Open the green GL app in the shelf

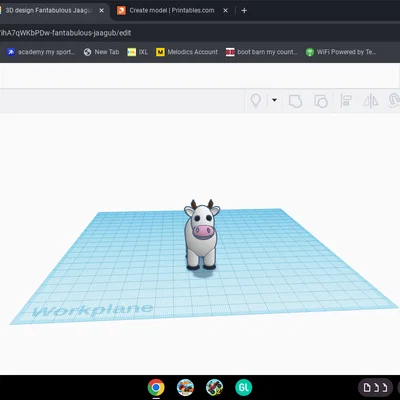coord(244,387)
